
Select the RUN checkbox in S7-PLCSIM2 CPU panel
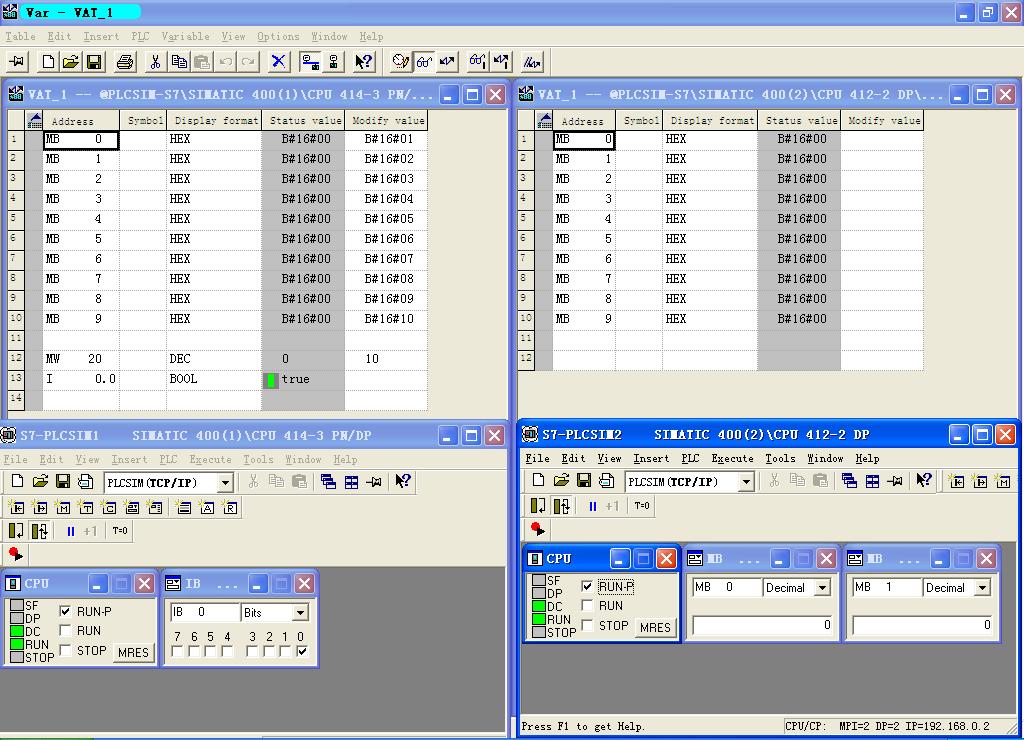(587, 605)
